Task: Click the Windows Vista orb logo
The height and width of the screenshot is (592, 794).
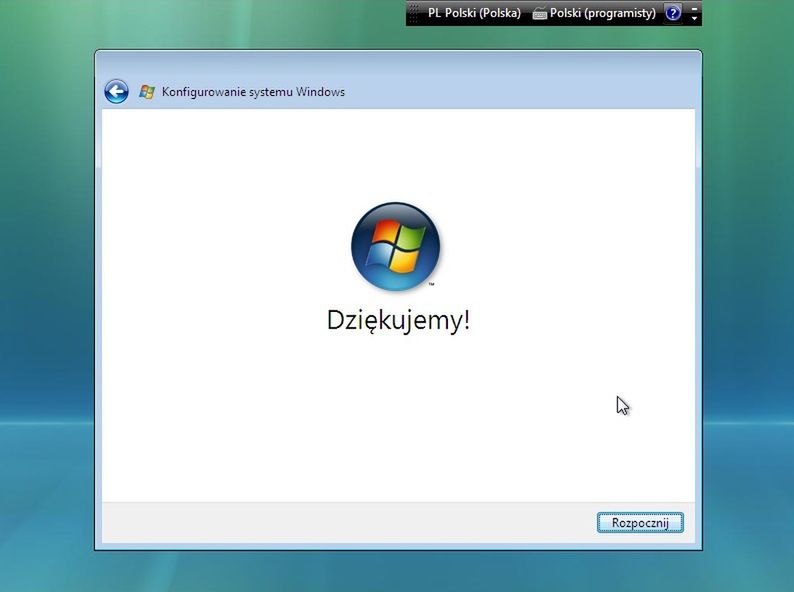Action: pos(395,247)
